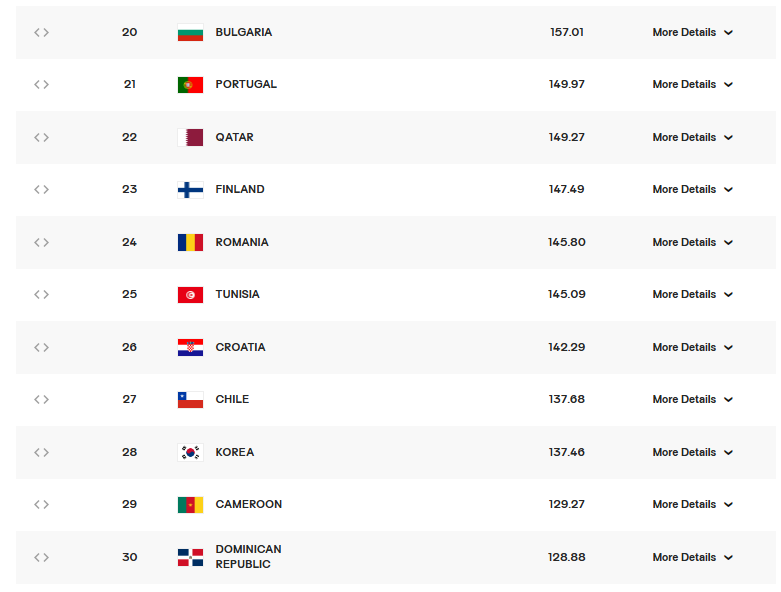Click the Qatar flag icon
Screen dimensions: 781x592
point(190,137)
